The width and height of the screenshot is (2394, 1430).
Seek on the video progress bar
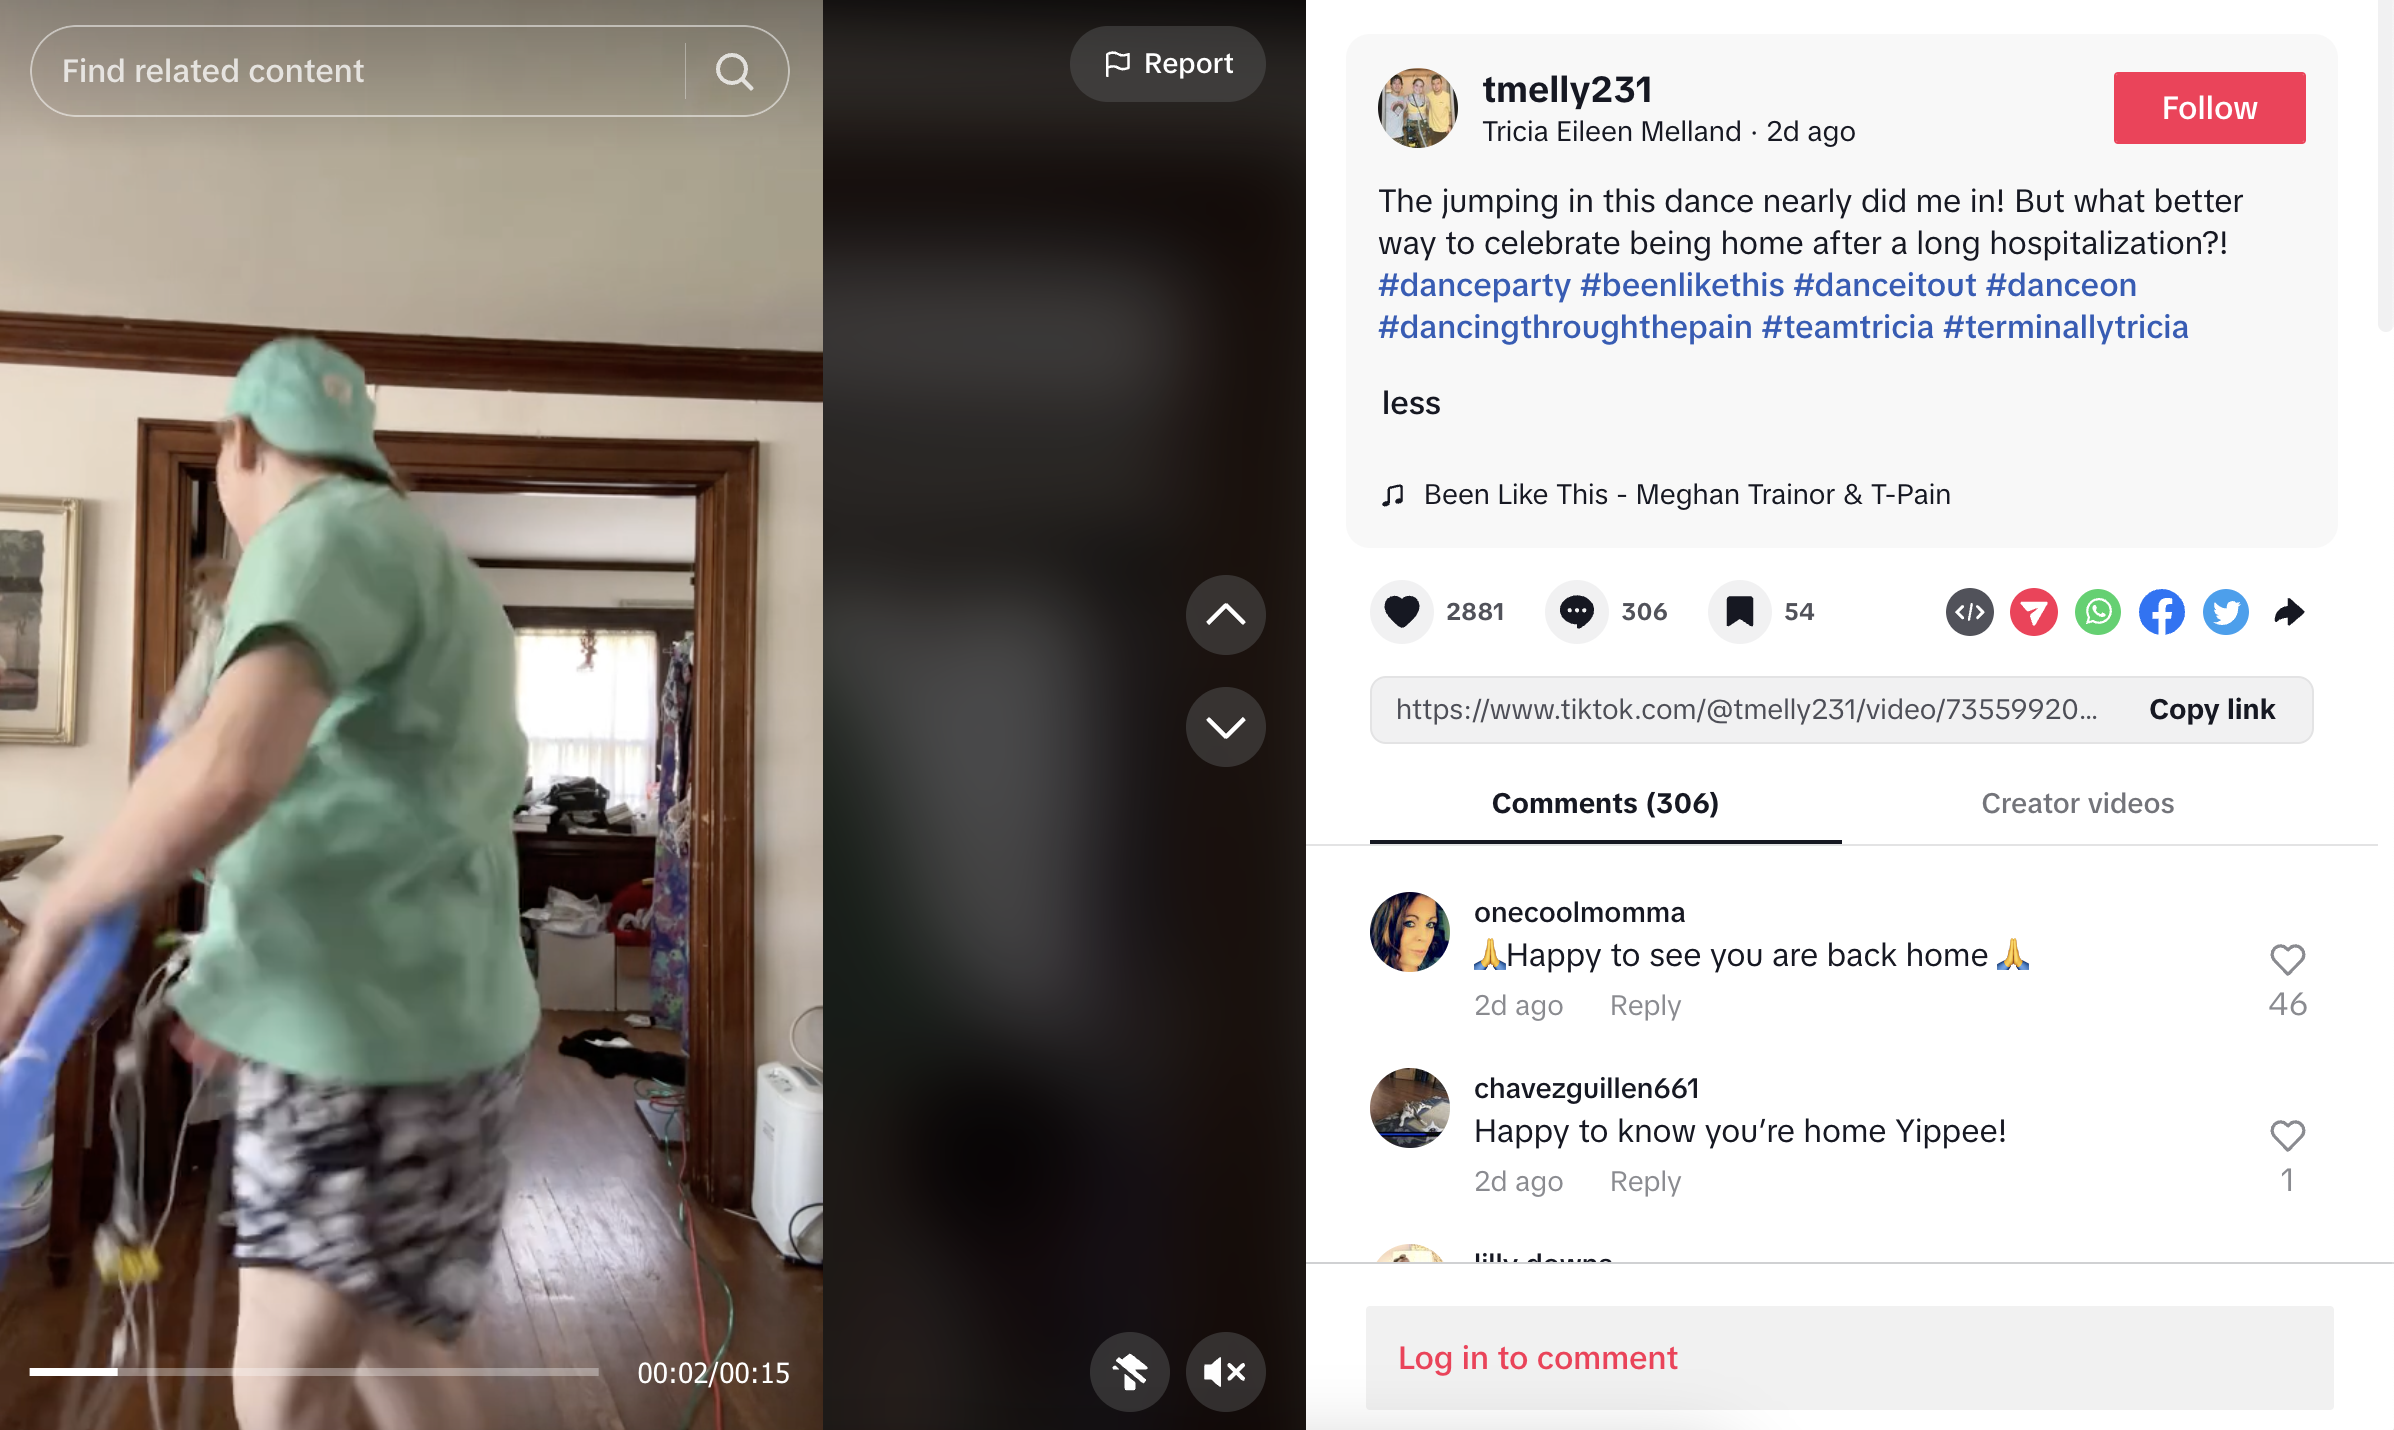314,1371
